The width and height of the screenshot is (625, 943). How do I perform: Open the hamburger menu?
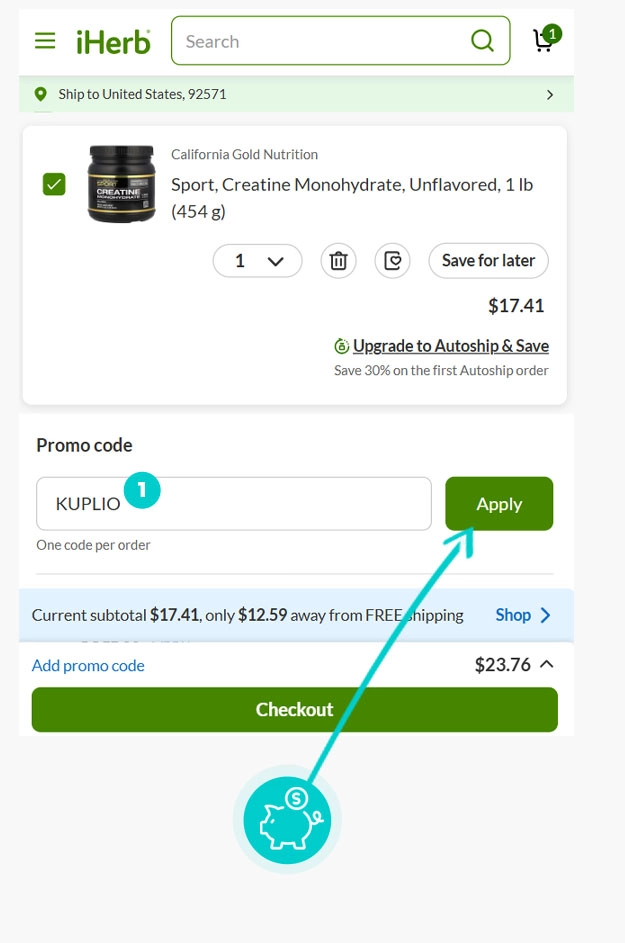pyautogui.click(x=45, y=41)
